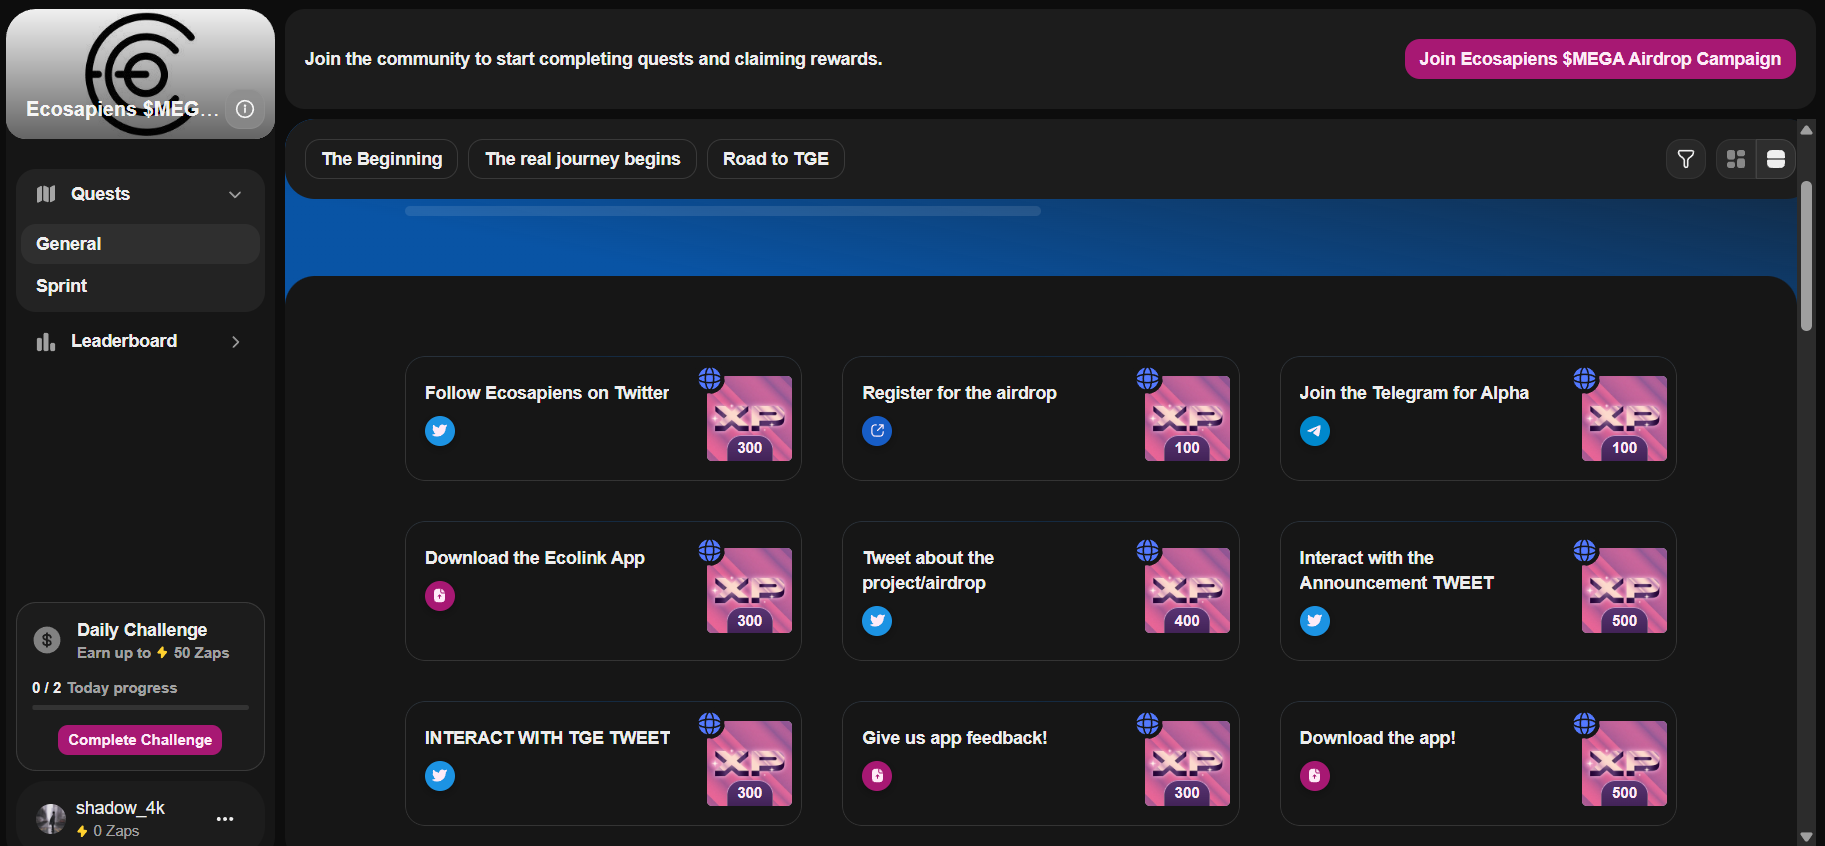Click globe icon on Tweet about project card
Image resolution: width=1825 pixels, height=846 pixels.
click(x=1148, y=551)
